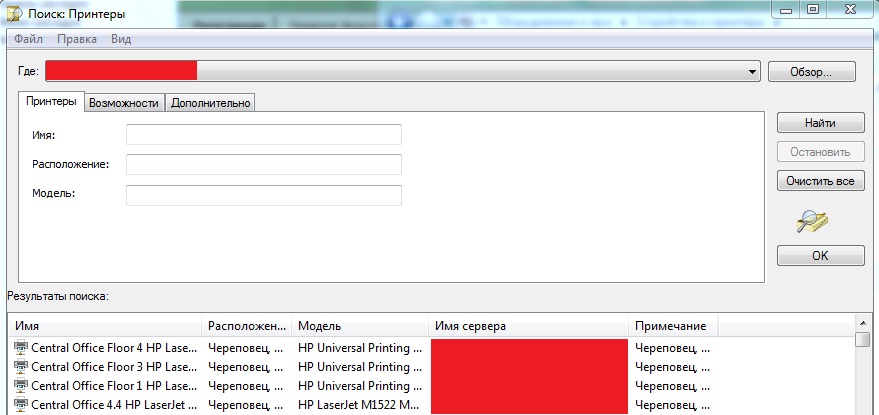879x415 pixels.
Task: Click the magnifier search animation icon
Action: click(x=812, y=221)
